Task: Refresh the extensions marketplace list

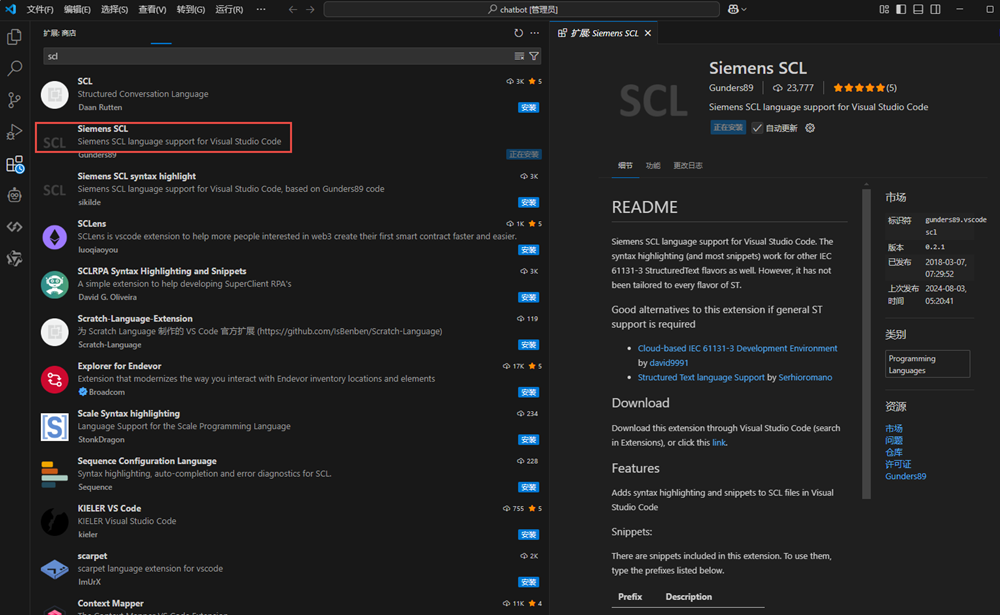Action: [x=518, y=33]
